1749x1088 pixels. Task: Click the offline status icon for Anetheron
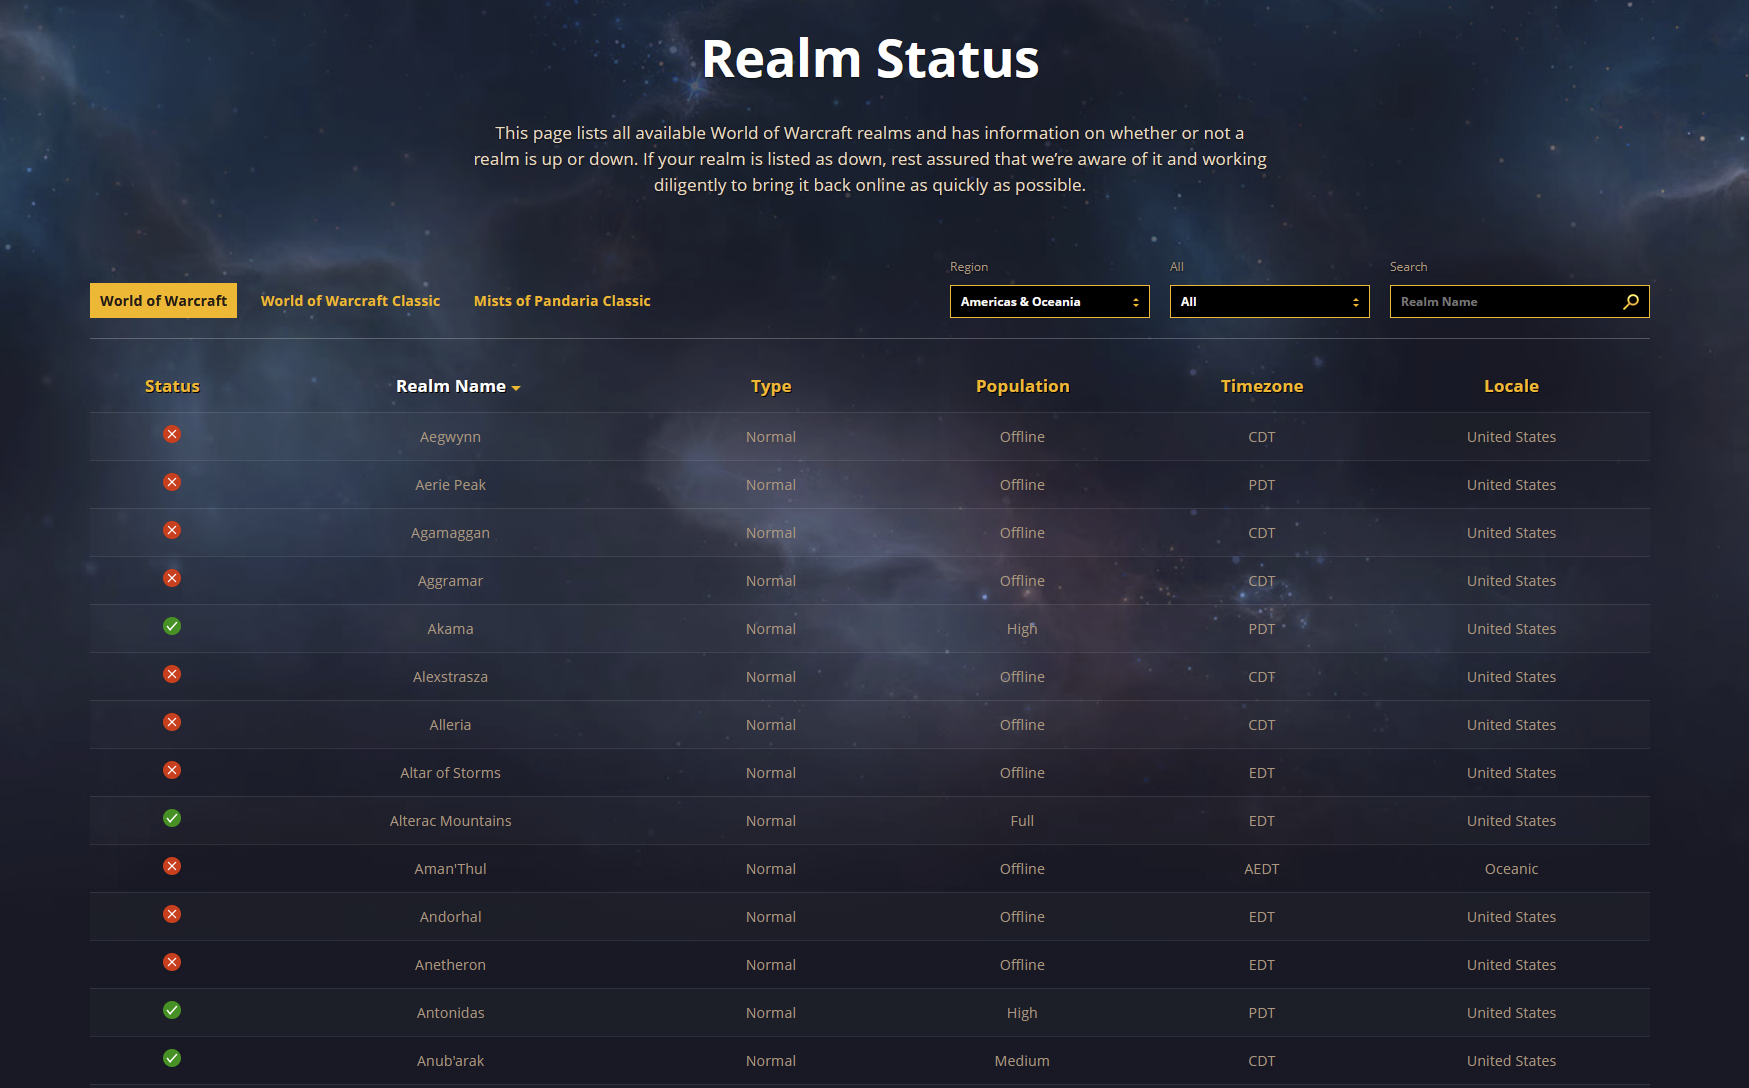(x=172, y=962)
